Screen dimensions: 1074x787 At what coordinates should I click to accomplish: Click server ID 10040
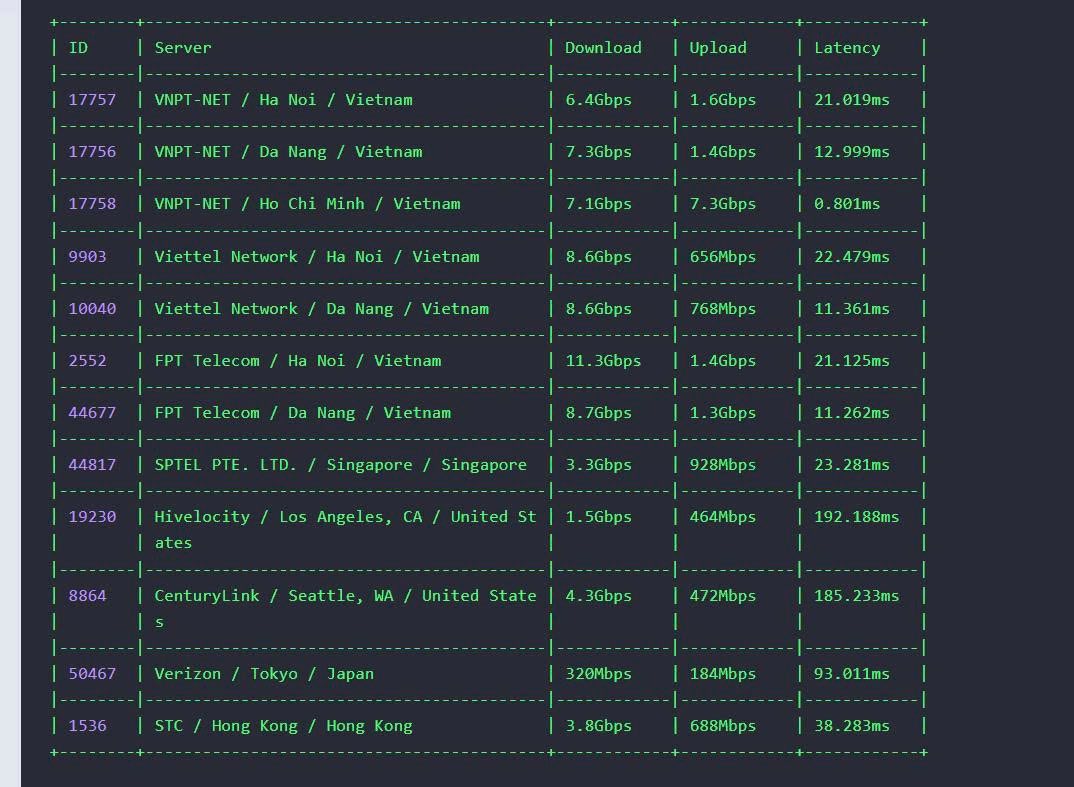pyautogui.click(x=92, y=309)
